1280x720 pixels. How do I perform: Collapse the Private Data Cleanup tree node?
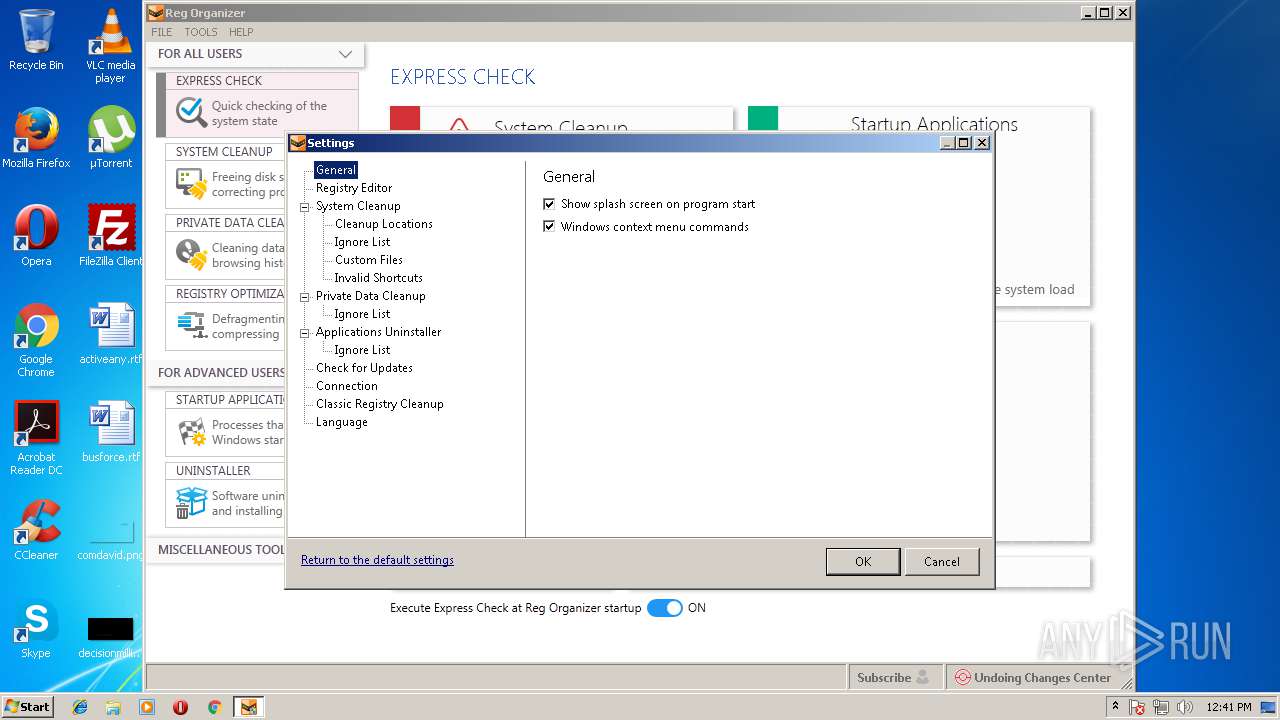pos(305,297)
